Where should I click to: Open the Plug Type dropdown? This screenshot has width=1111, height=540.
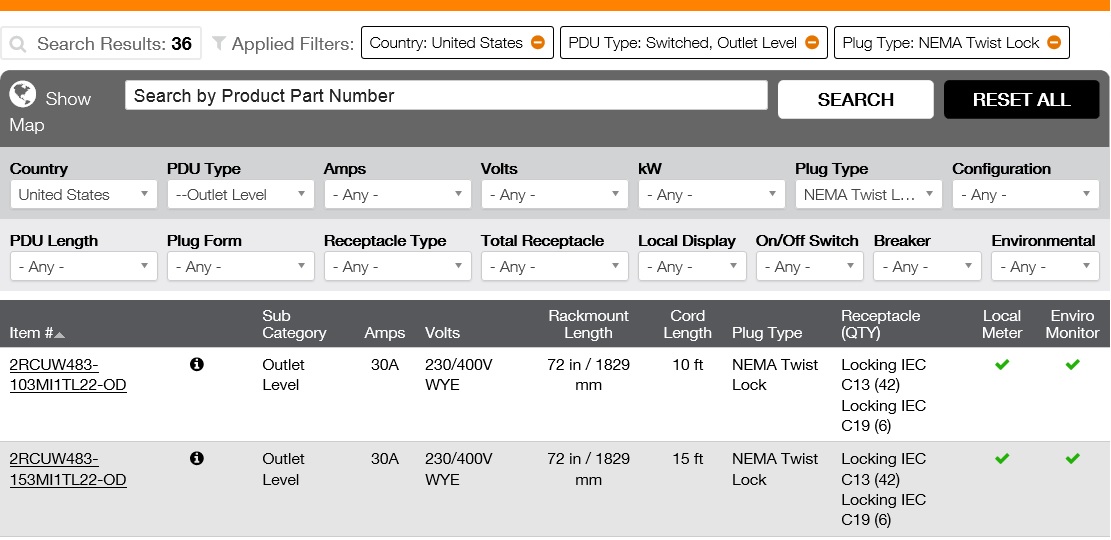point(868,195)
